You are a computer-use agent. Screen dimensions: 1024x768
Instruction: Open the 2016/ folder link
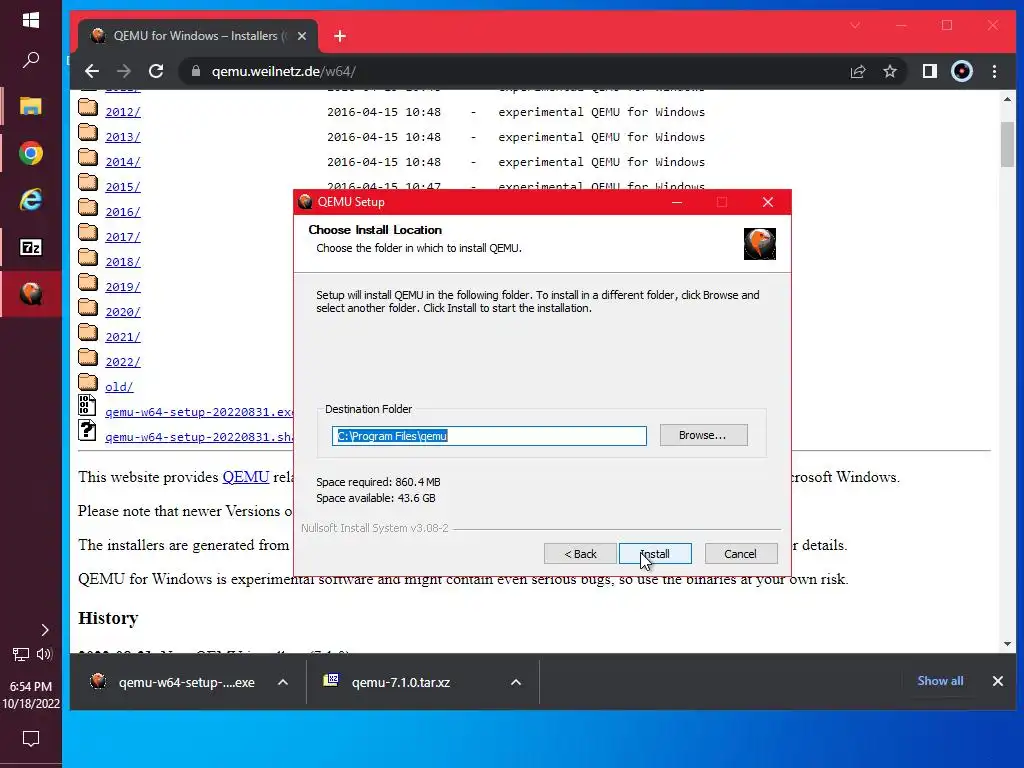[123, 212]
